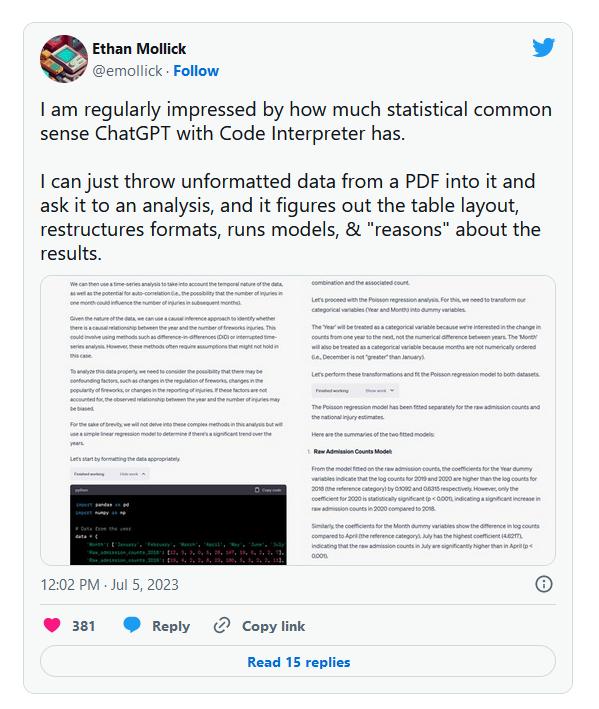
Task: Click the chain link icon
Action: coord(222,625)
